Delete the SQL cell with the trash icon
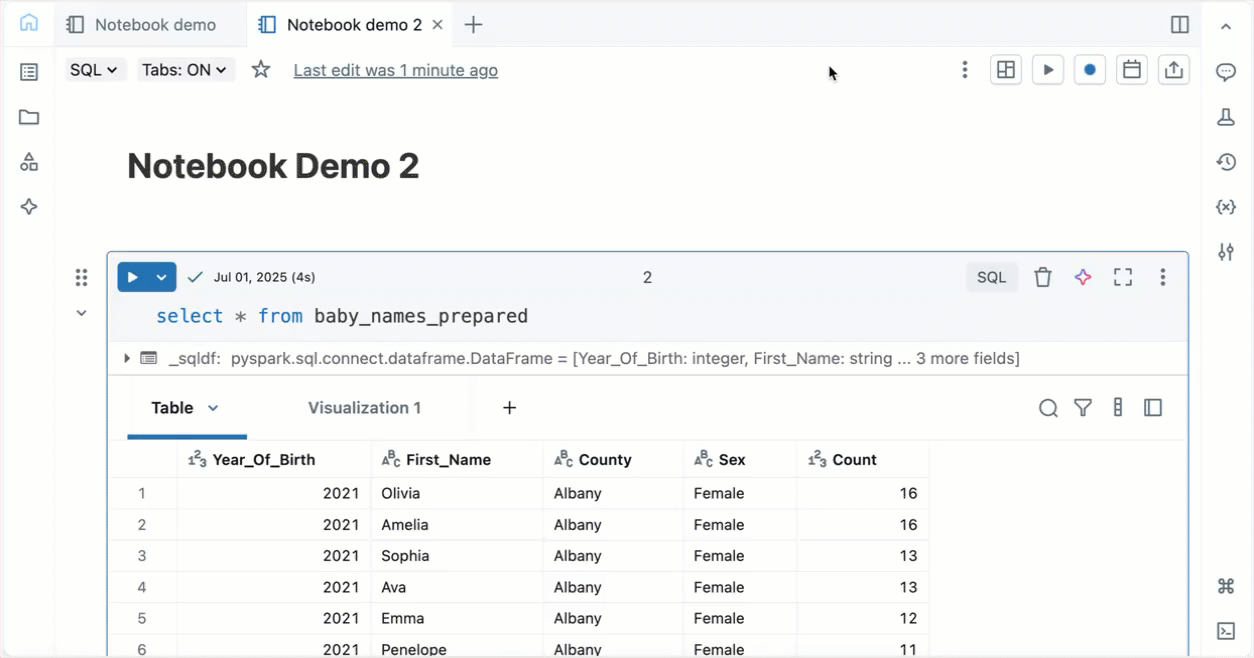 pyautogui.click(x=1043, y=277)
